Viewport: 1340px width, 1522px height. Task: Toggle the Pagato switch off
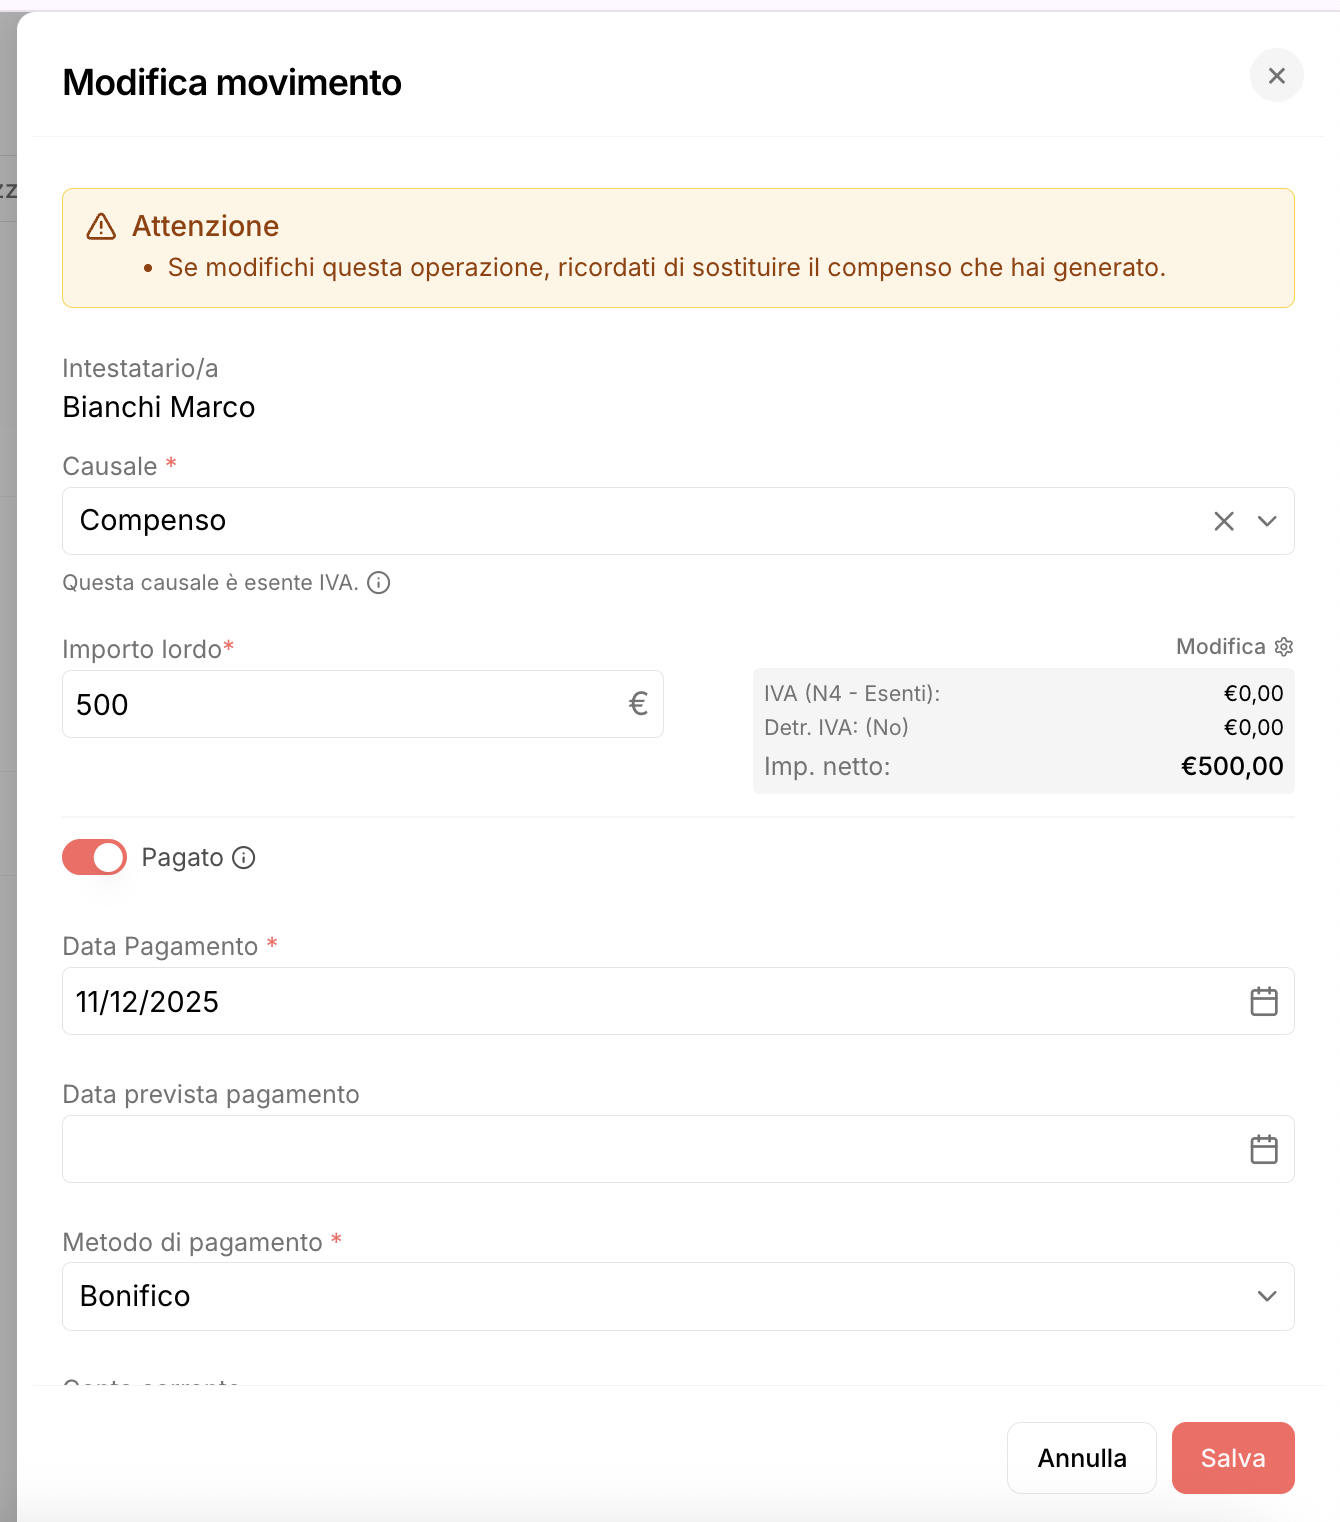tap(94, 857)
